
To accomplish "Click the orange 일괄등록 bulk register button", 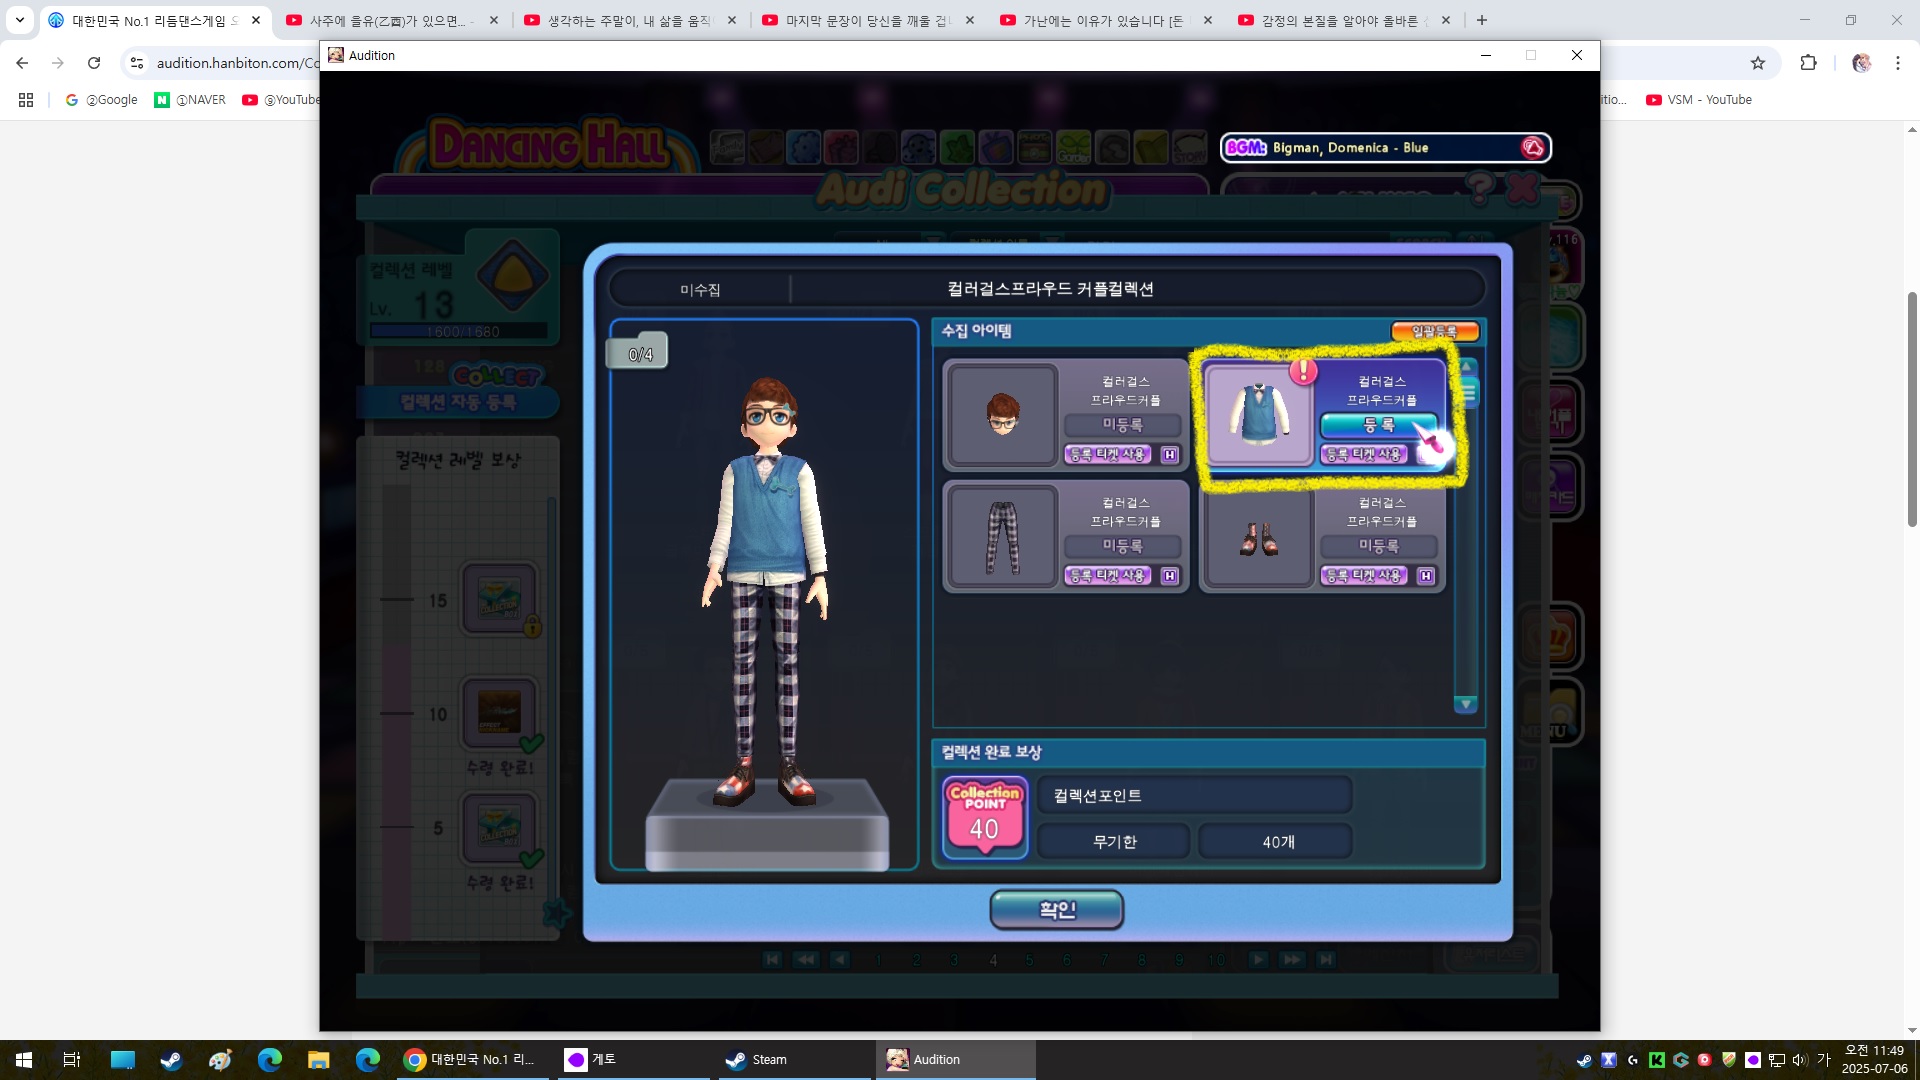I will tap(1434, 331).
